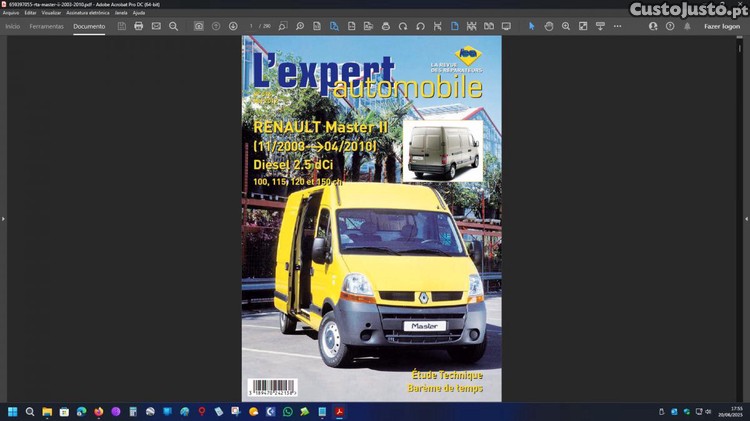Open more tools ellipsis menu
The height and width of the screenshot is (421, 750).
[617, 26]
